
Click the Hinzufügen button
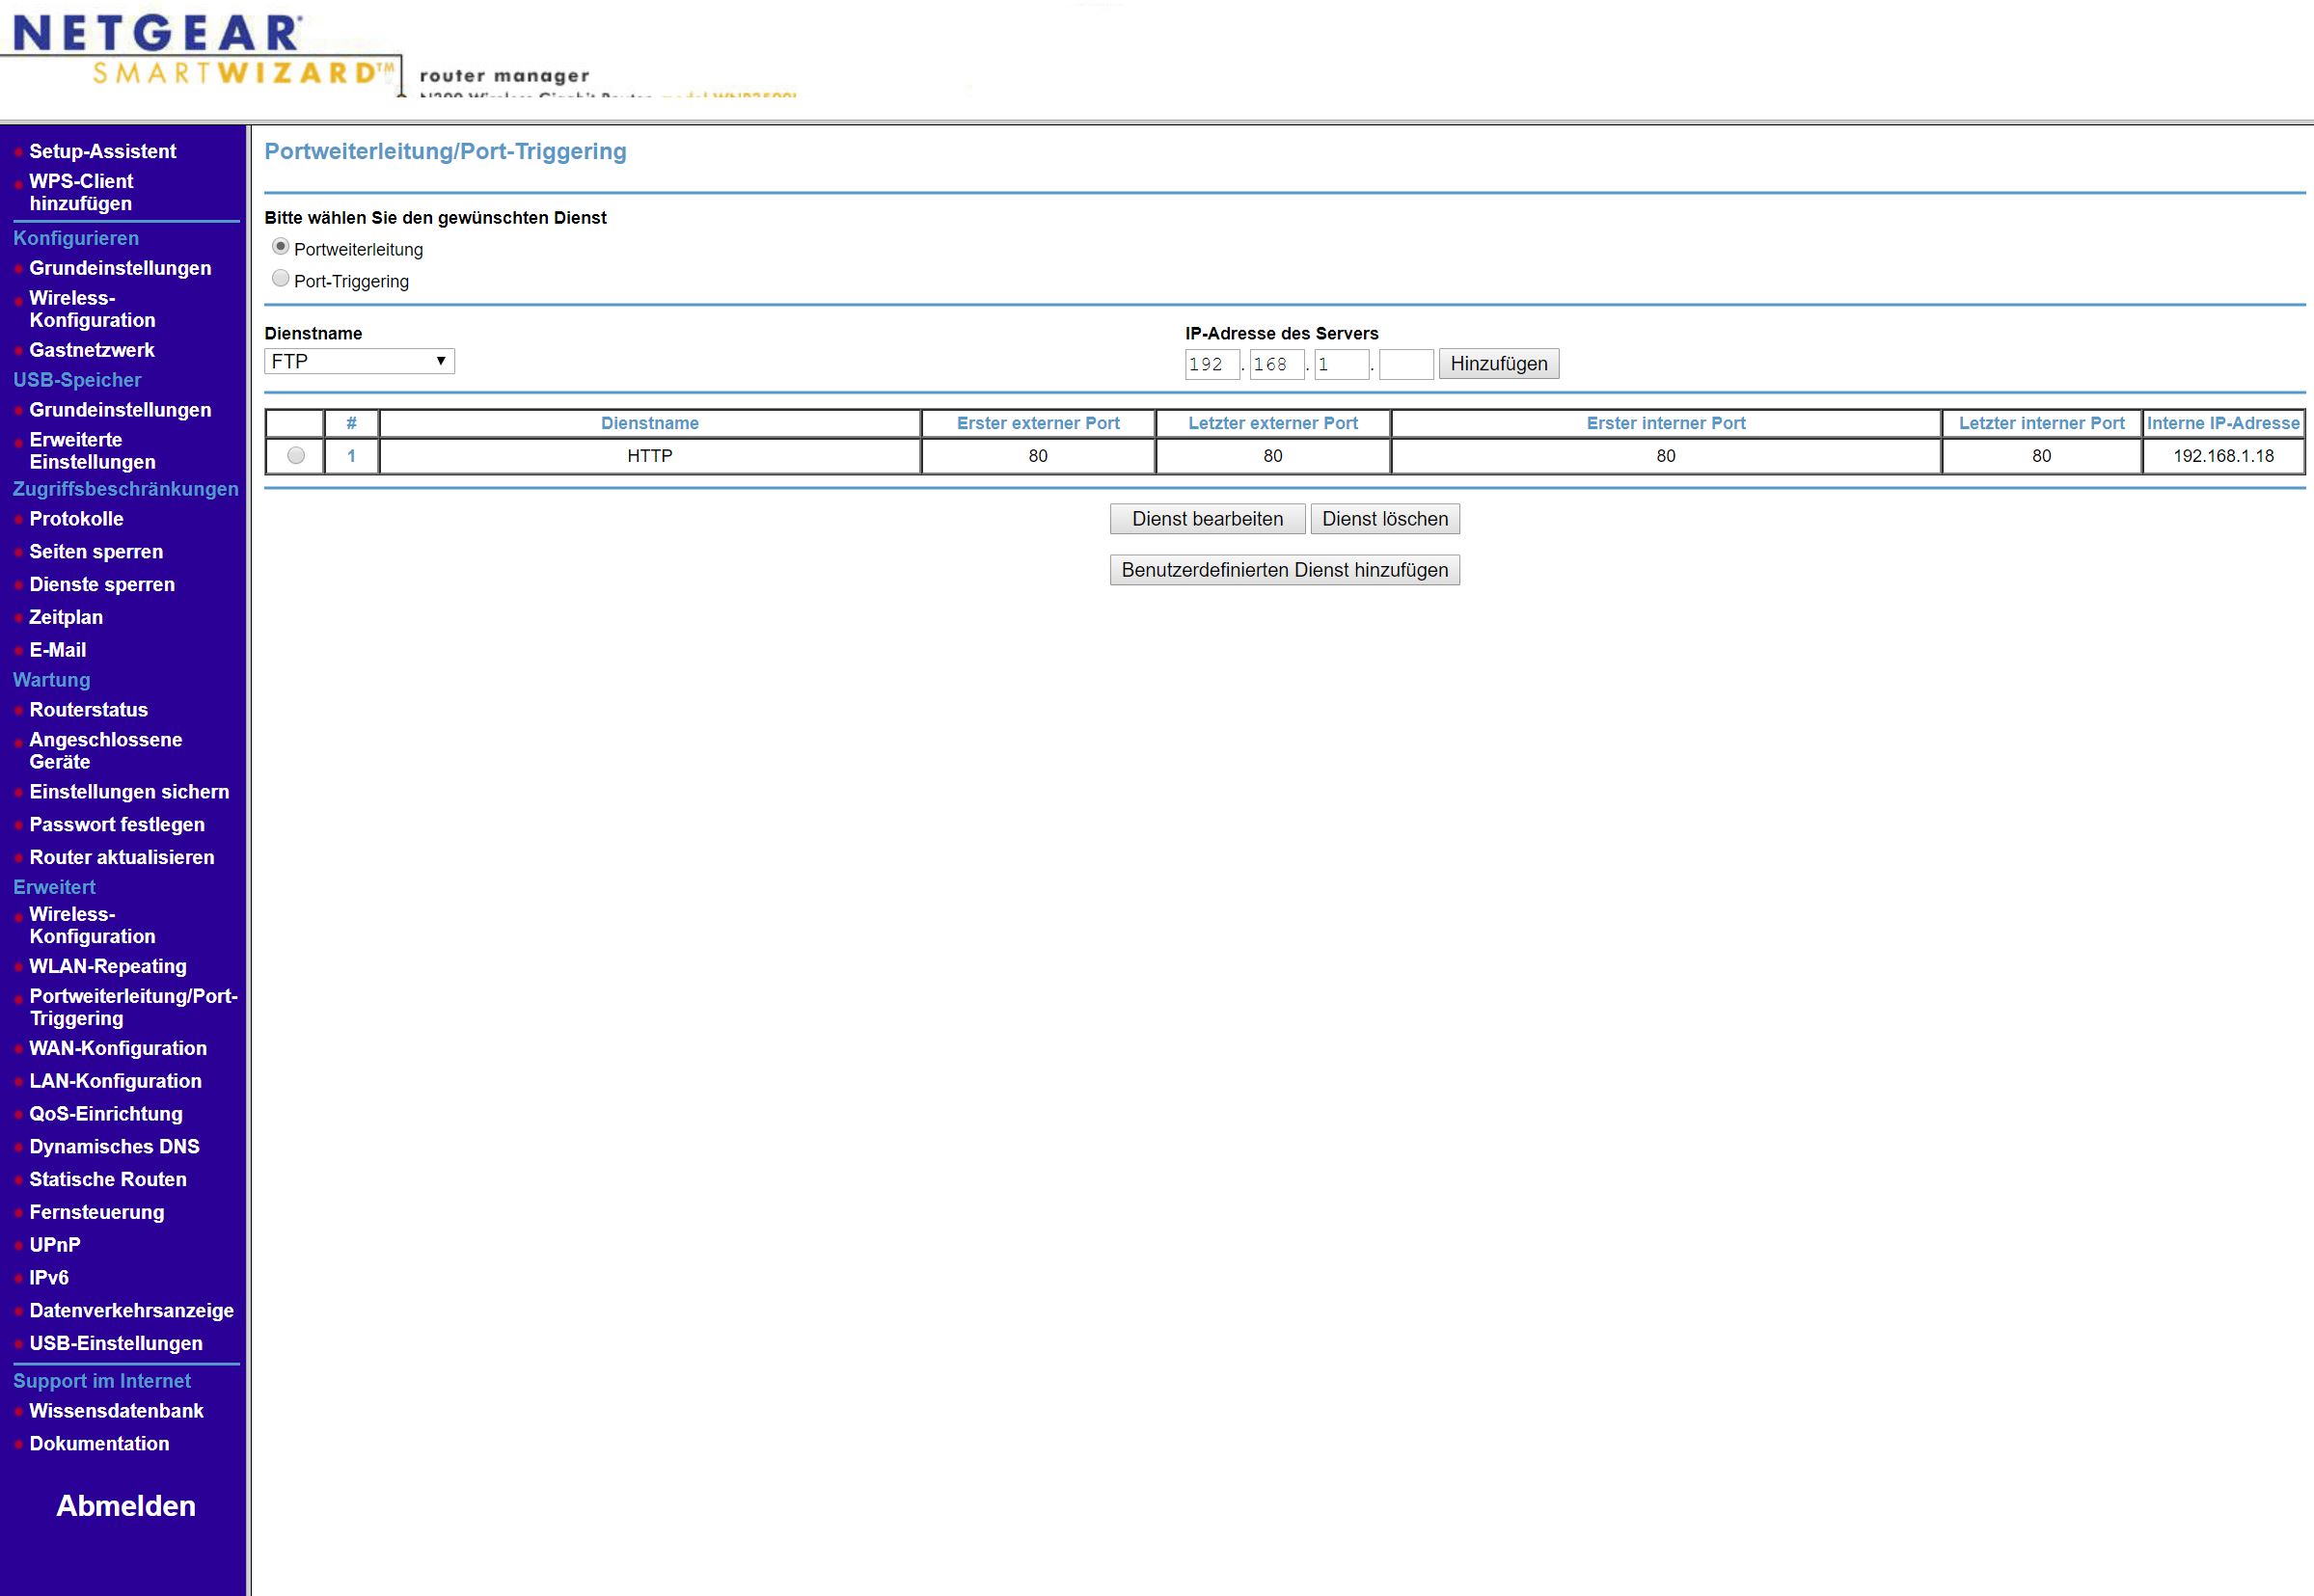(x=1498, y=364)
